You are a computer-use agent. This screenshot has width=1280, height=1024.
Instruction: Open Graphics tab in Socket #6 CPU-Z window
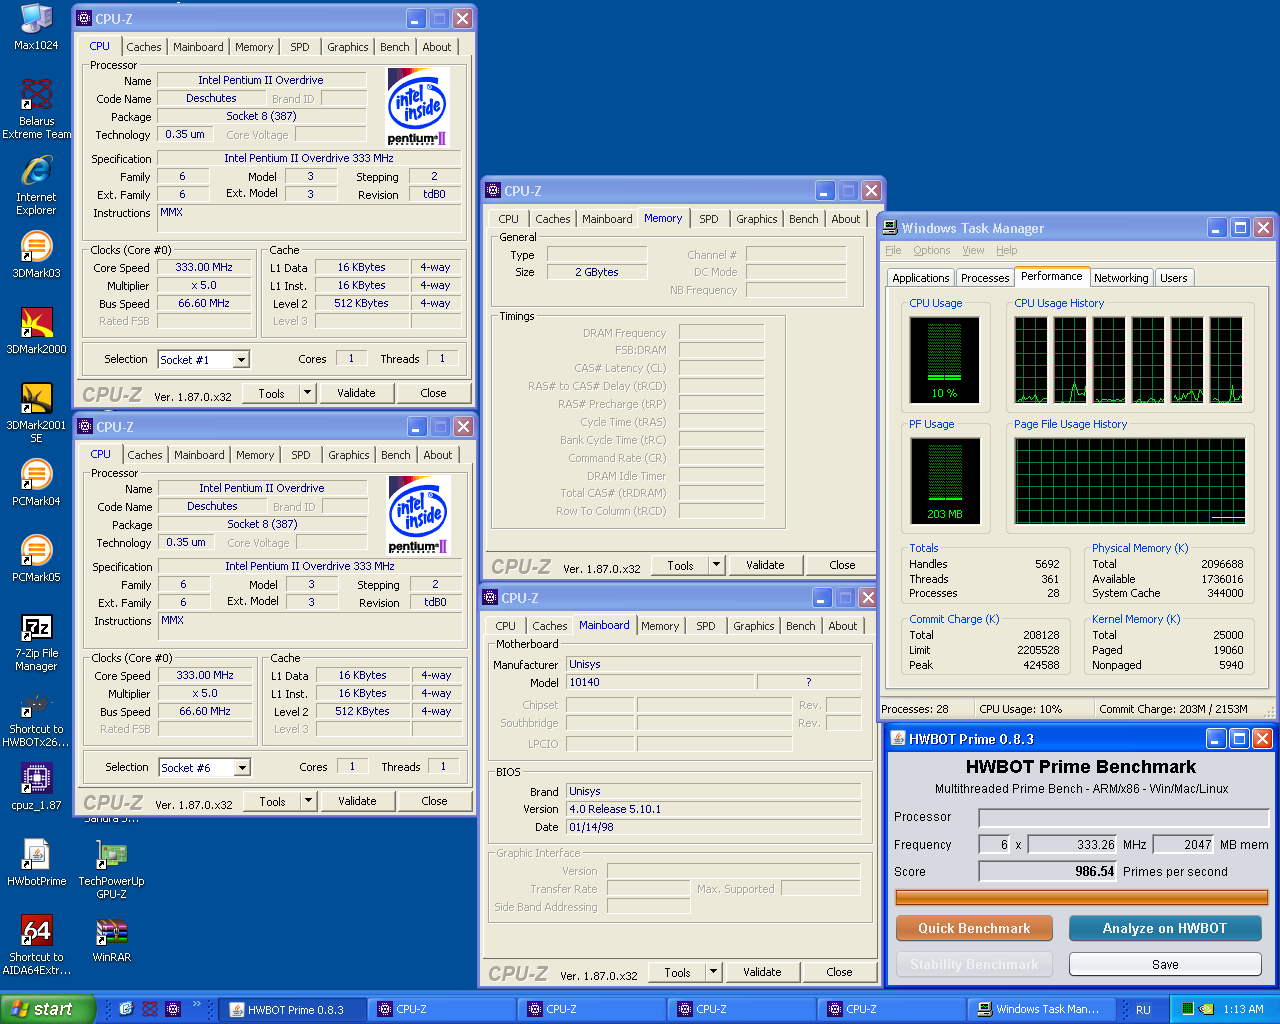(x=348, y=455)
